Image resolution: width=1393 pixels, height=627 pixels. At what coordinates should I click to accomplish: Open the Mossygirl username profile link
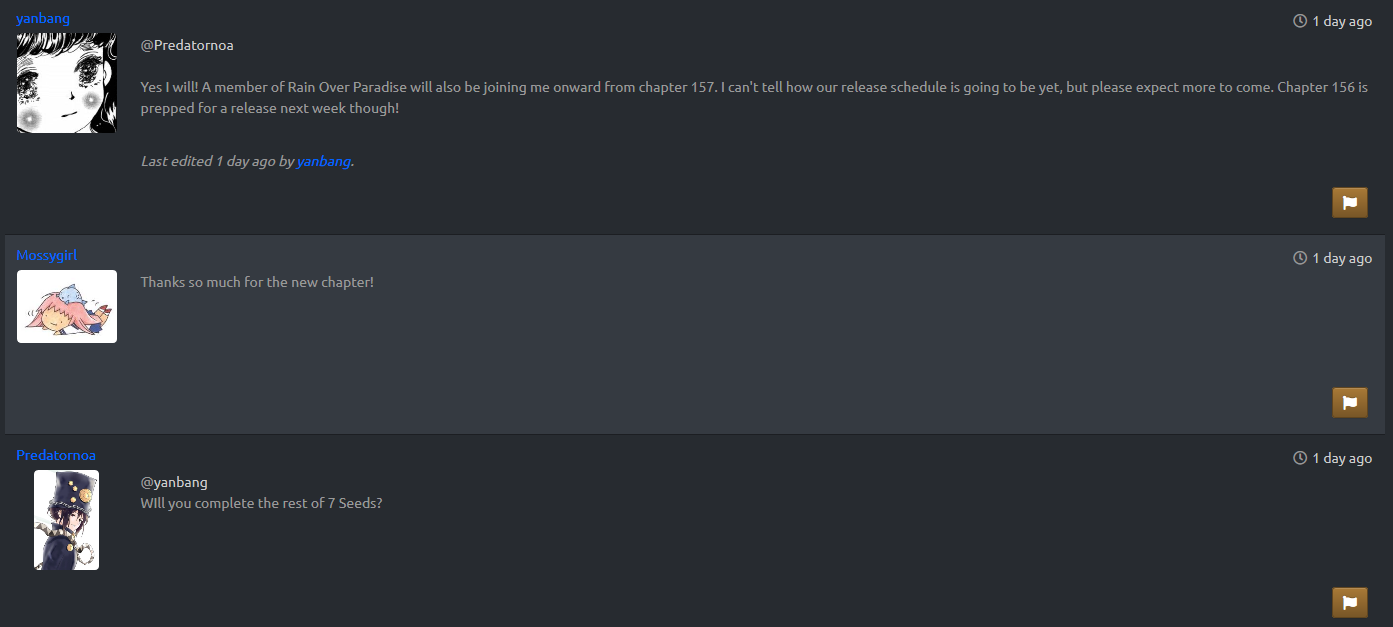46,255
